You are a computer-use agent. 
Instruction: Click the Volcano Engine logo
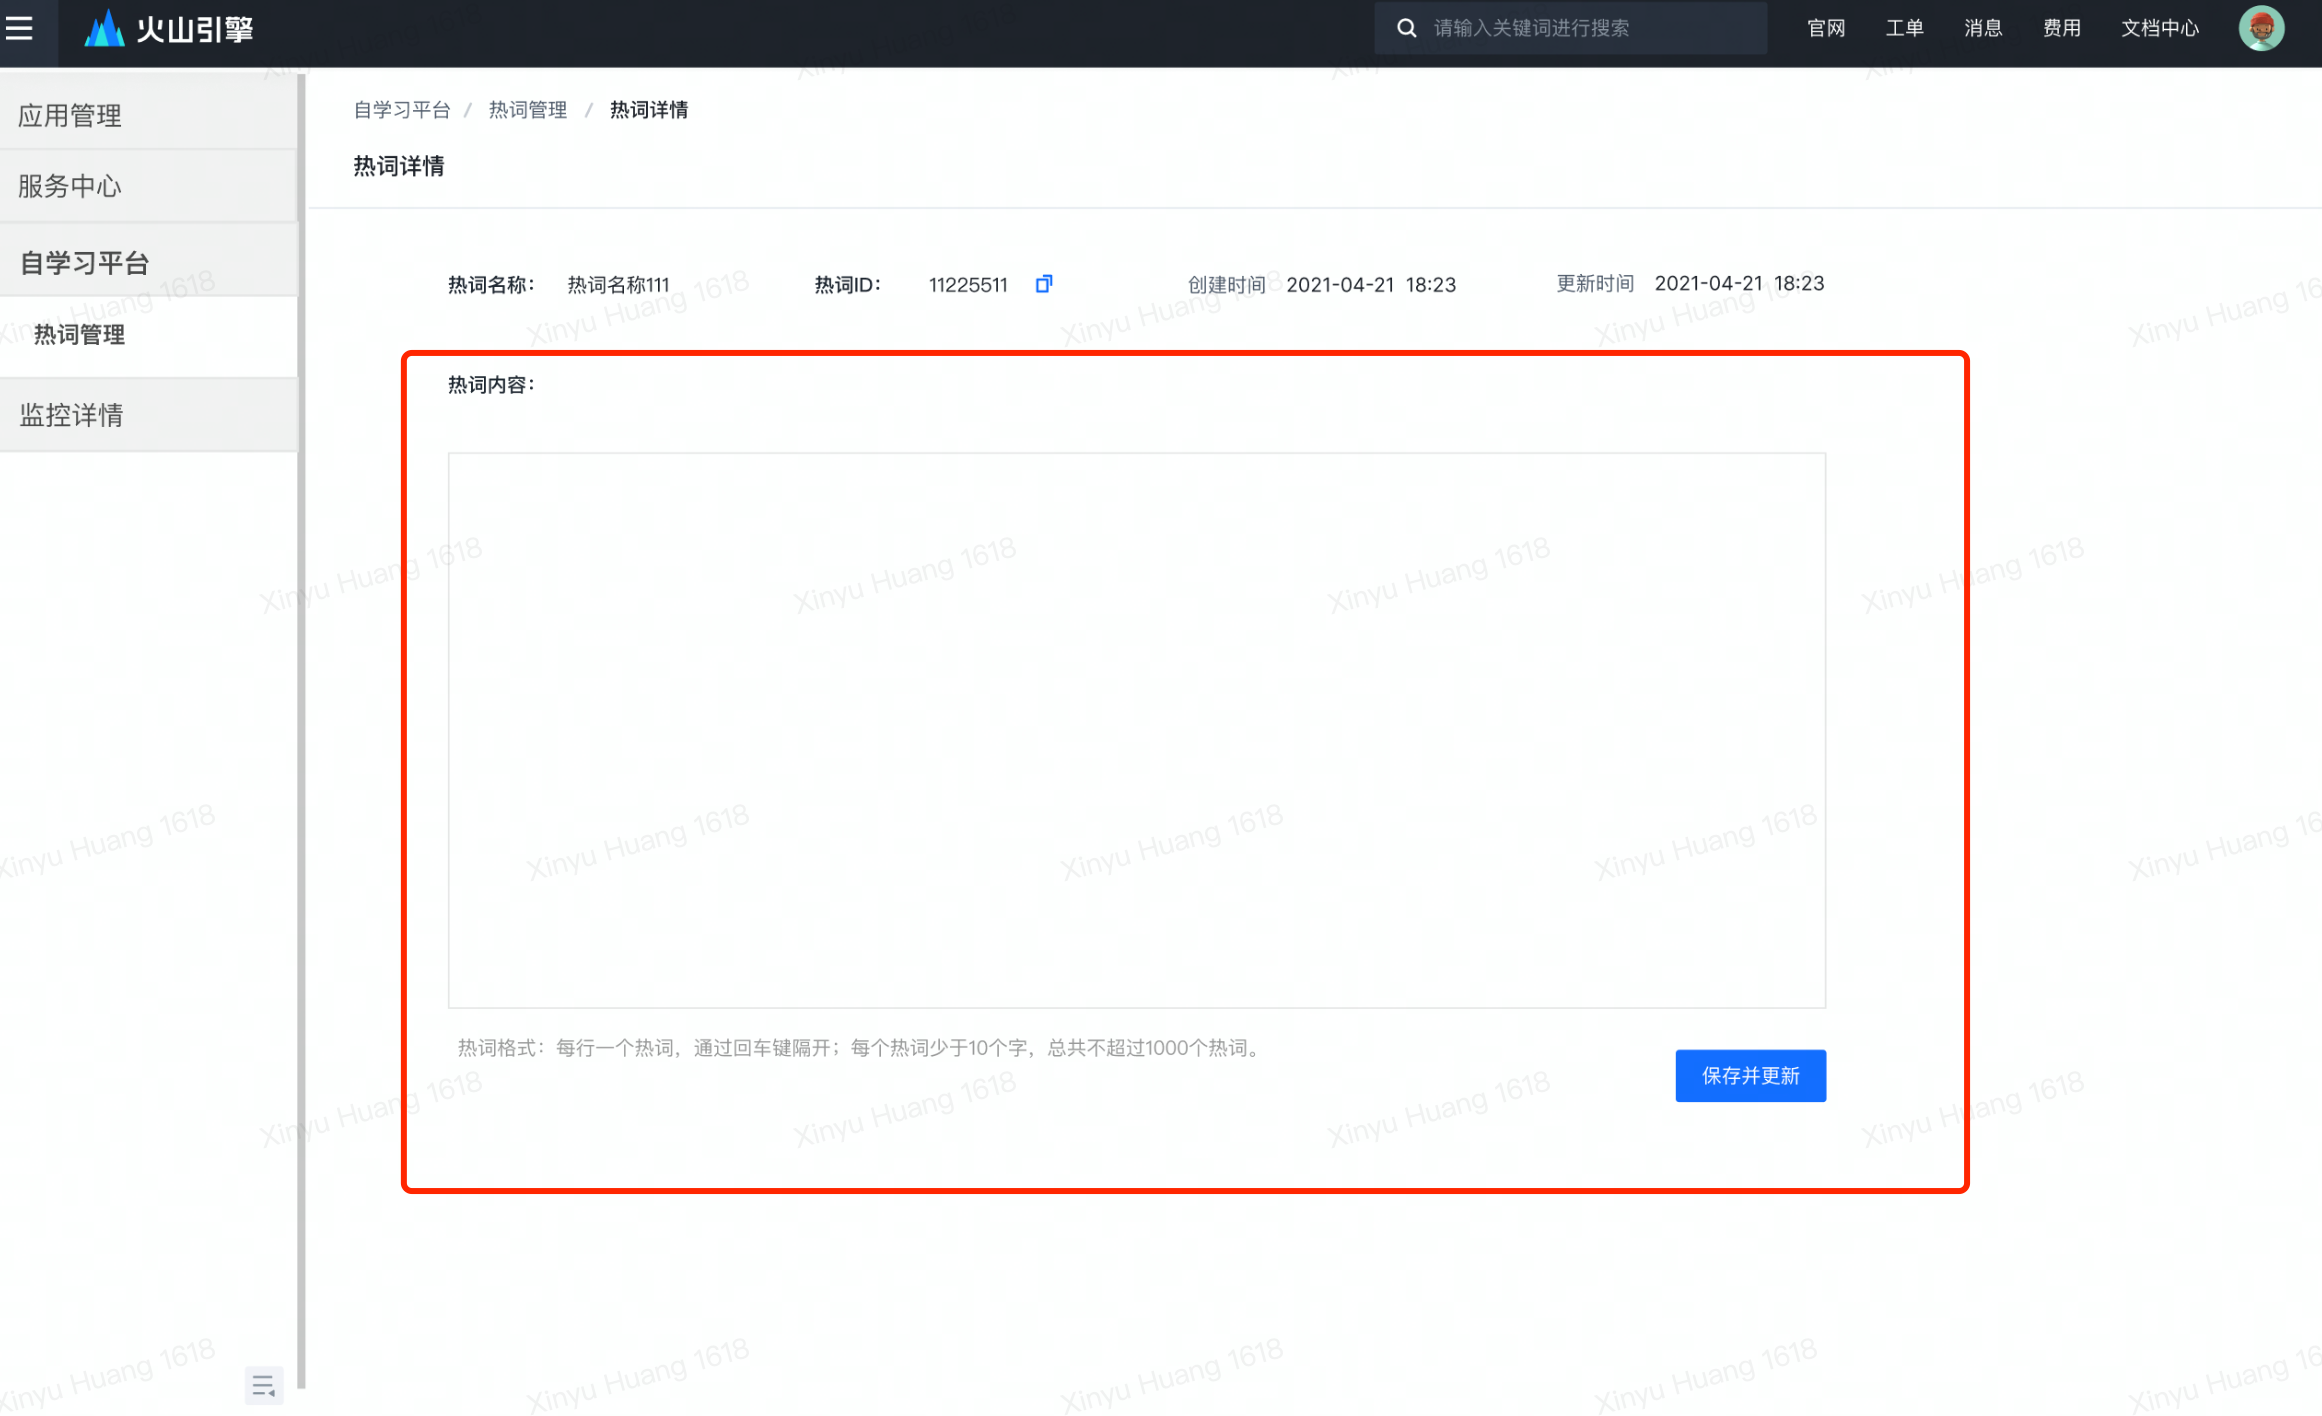pos(169,29)
